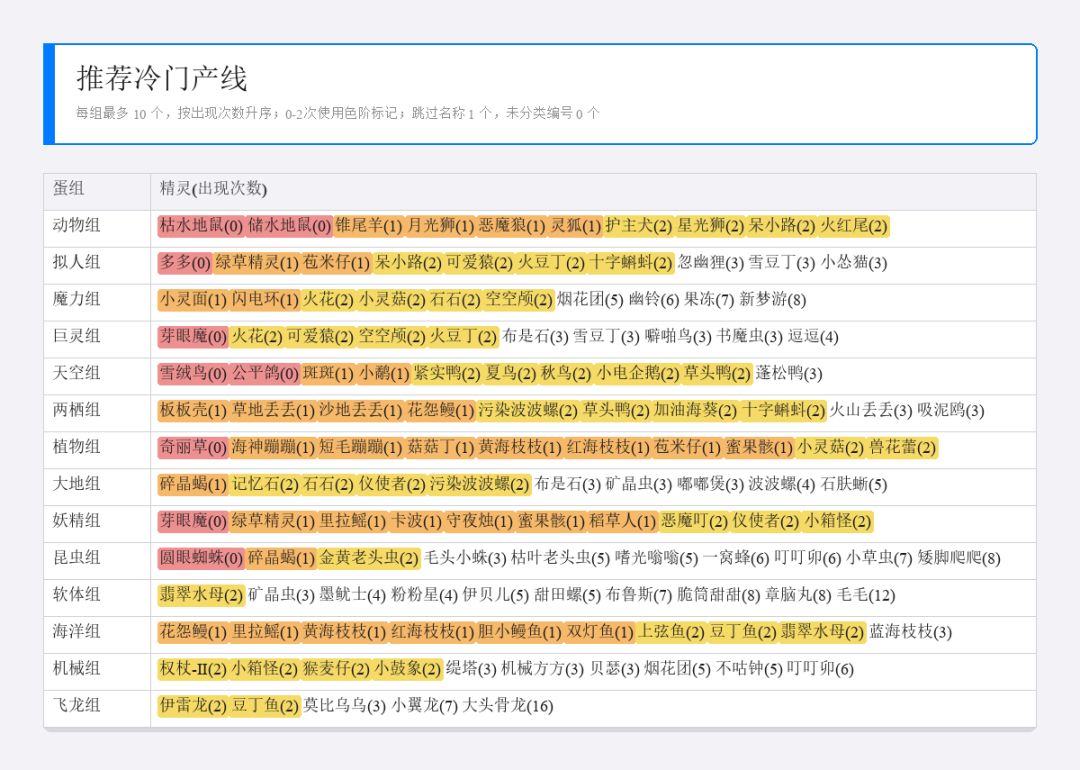Select the 蛋组 column header
Screen dimensions: 1080x770
[69, 188]
